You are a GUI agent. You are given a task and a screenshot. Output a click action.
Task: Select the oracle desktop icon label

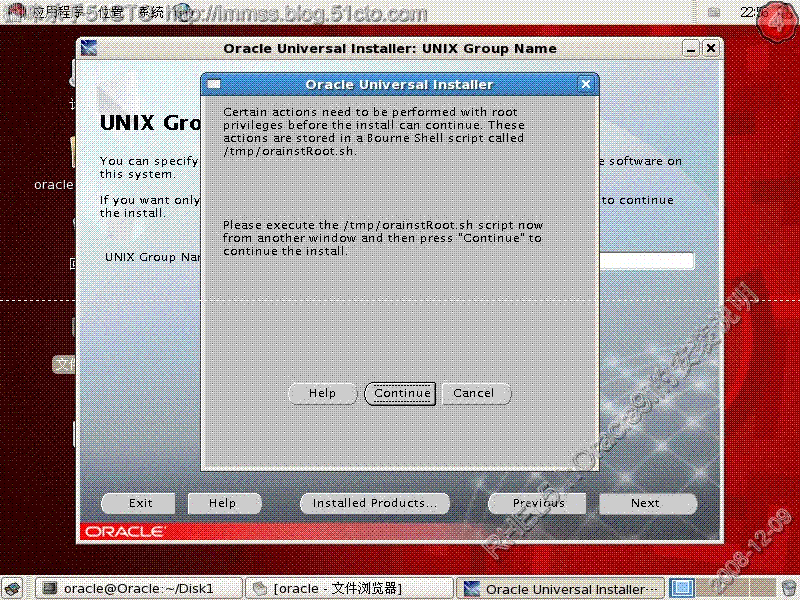(54, 185)
